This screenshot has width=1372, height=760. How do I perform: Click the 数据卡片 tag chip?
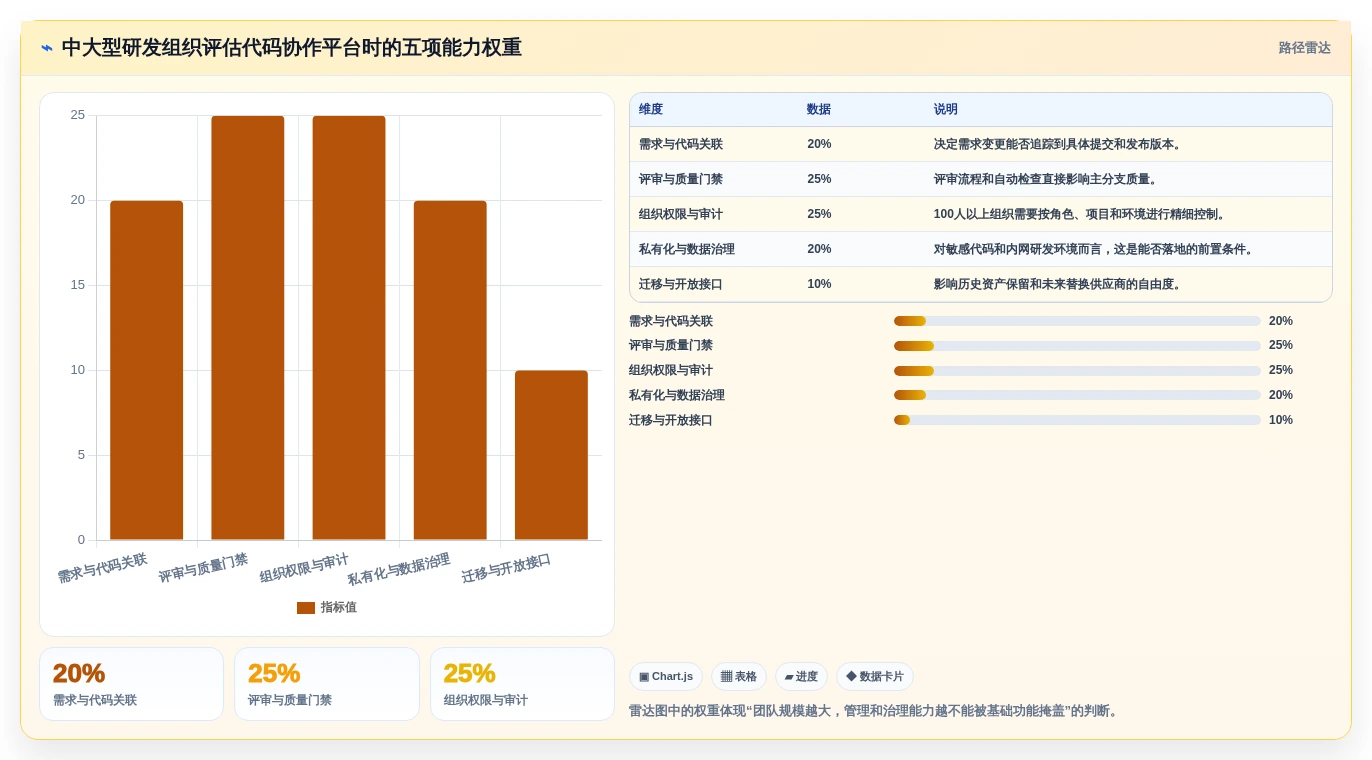pos(875,677)
